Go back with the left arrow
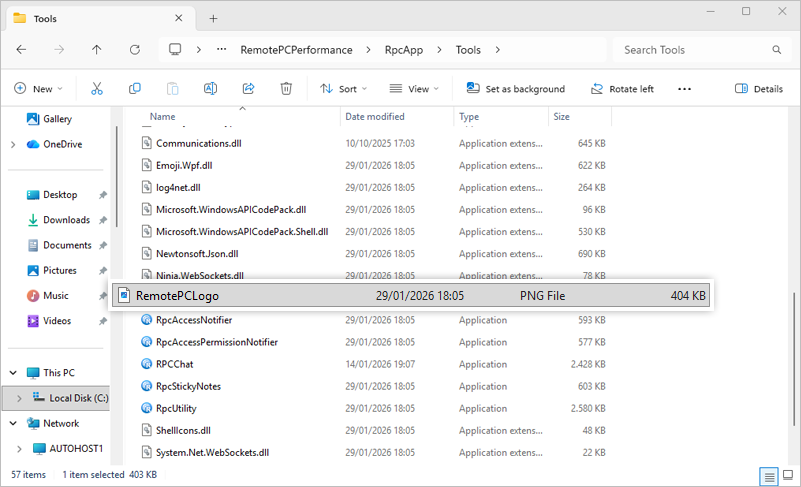This screenshot has height=487, width=801. click(x=21, y=50)
